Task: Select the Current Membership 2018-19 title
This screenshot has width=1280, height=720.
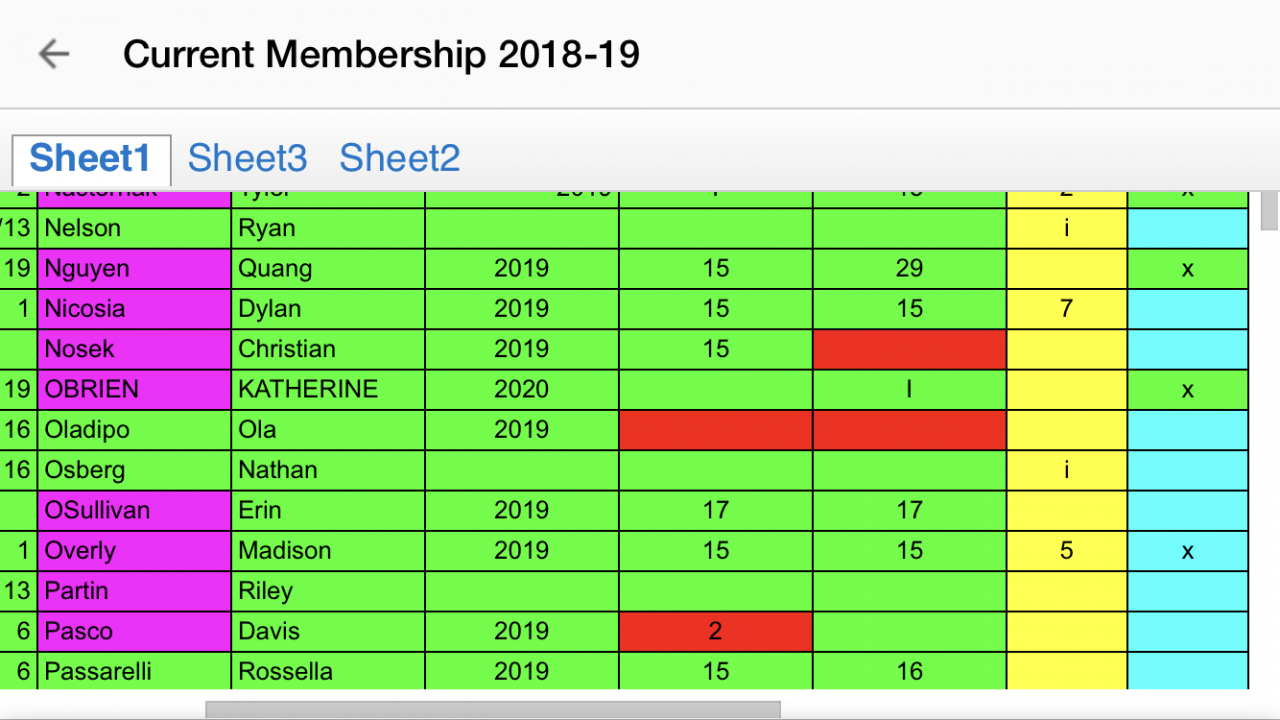Action: (381, 54)
